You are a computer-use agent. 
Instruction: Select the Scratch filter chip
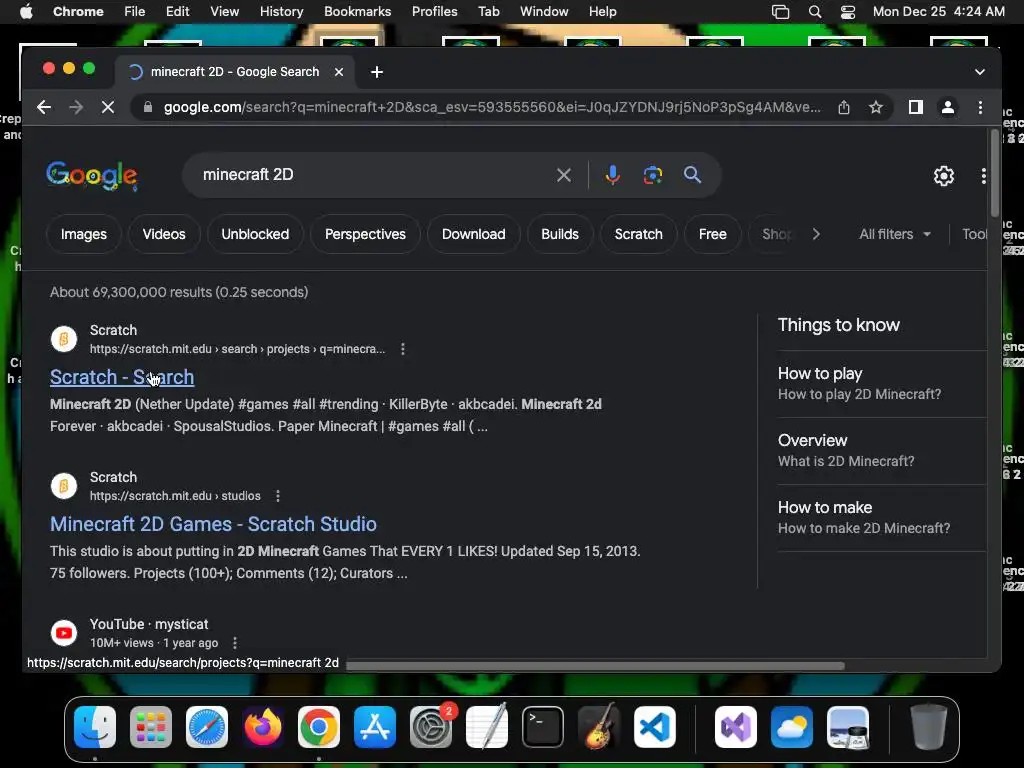[639, 234]
